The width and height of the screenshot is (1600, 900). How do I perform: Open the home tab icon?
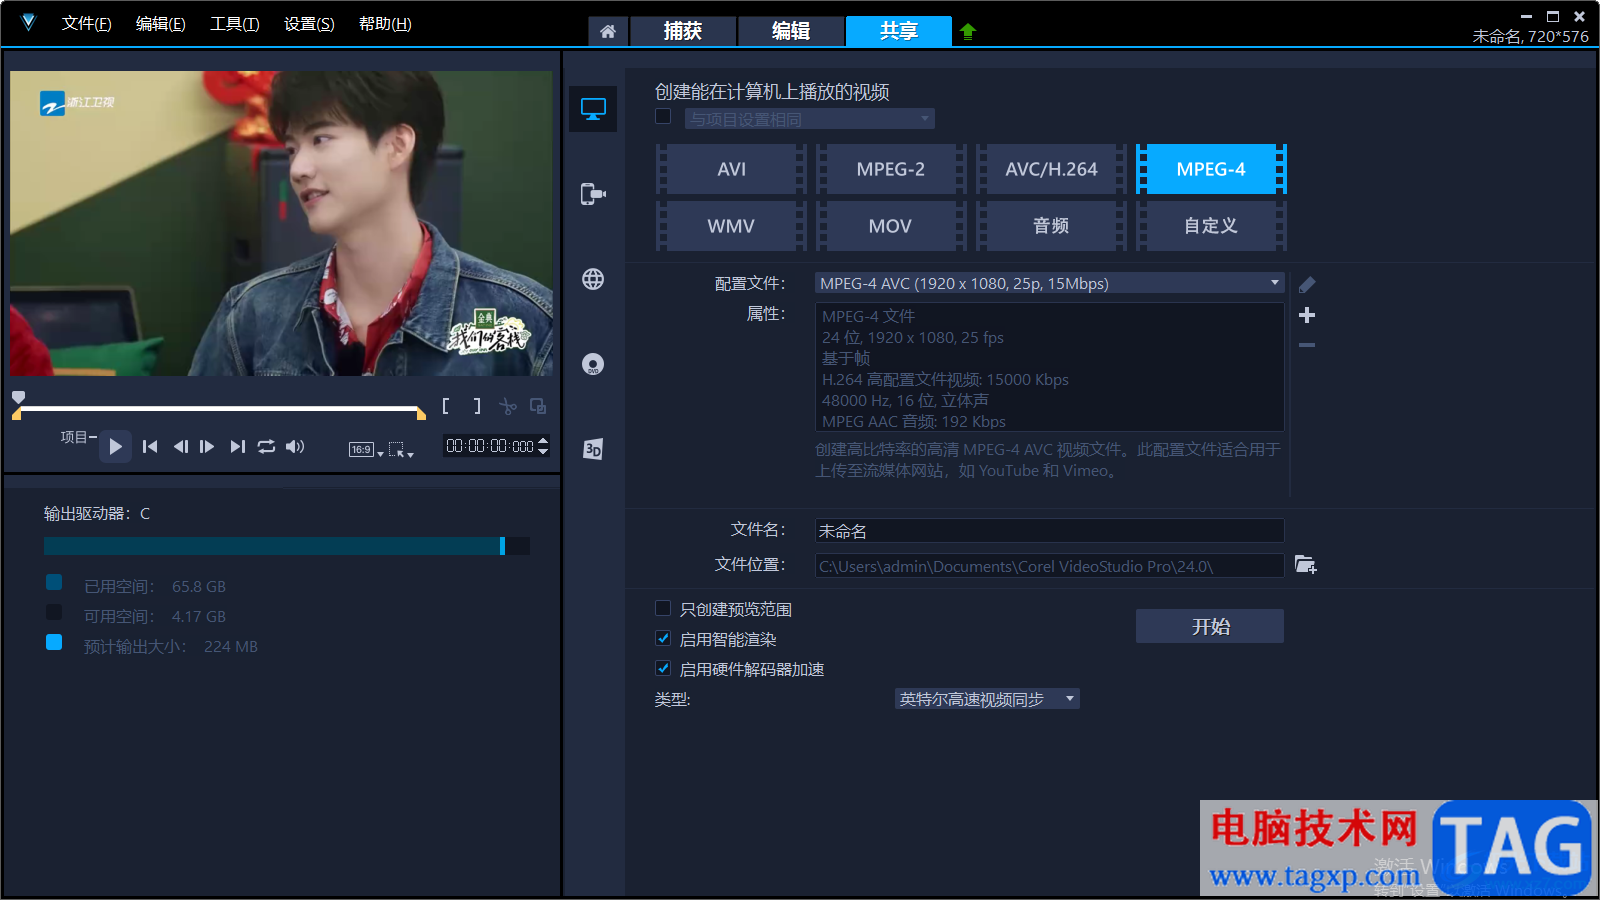(607, 31)
